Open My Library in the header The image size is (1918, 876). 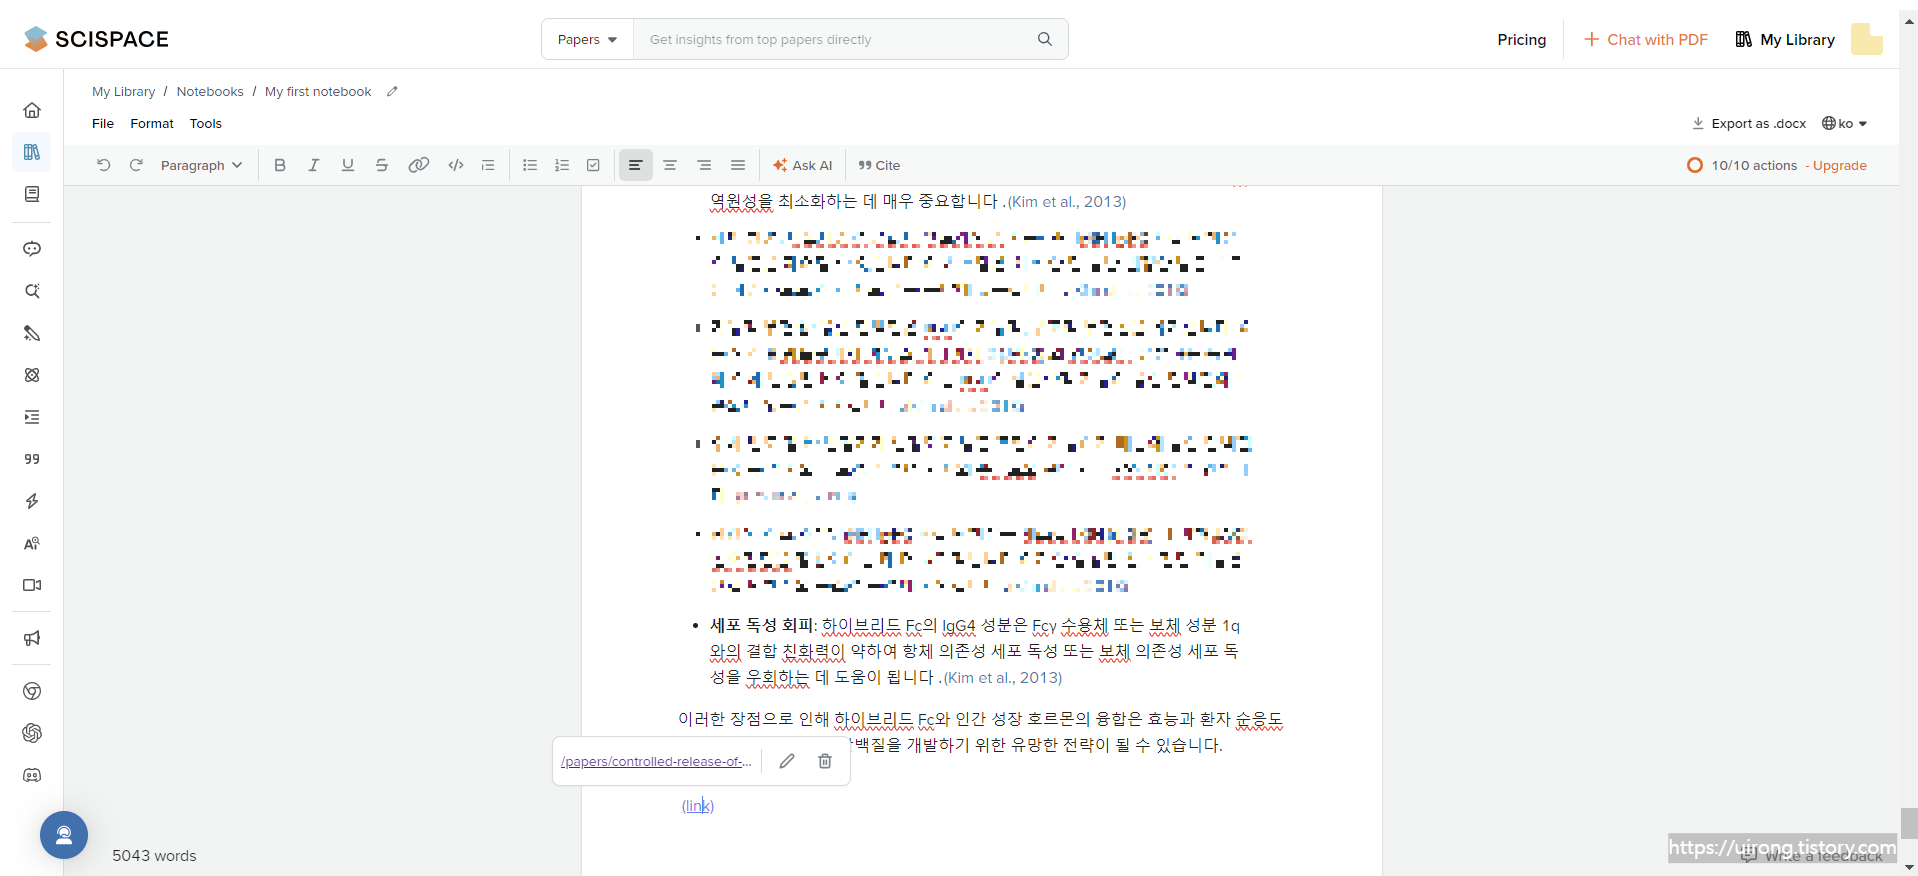pos(1785,39)
